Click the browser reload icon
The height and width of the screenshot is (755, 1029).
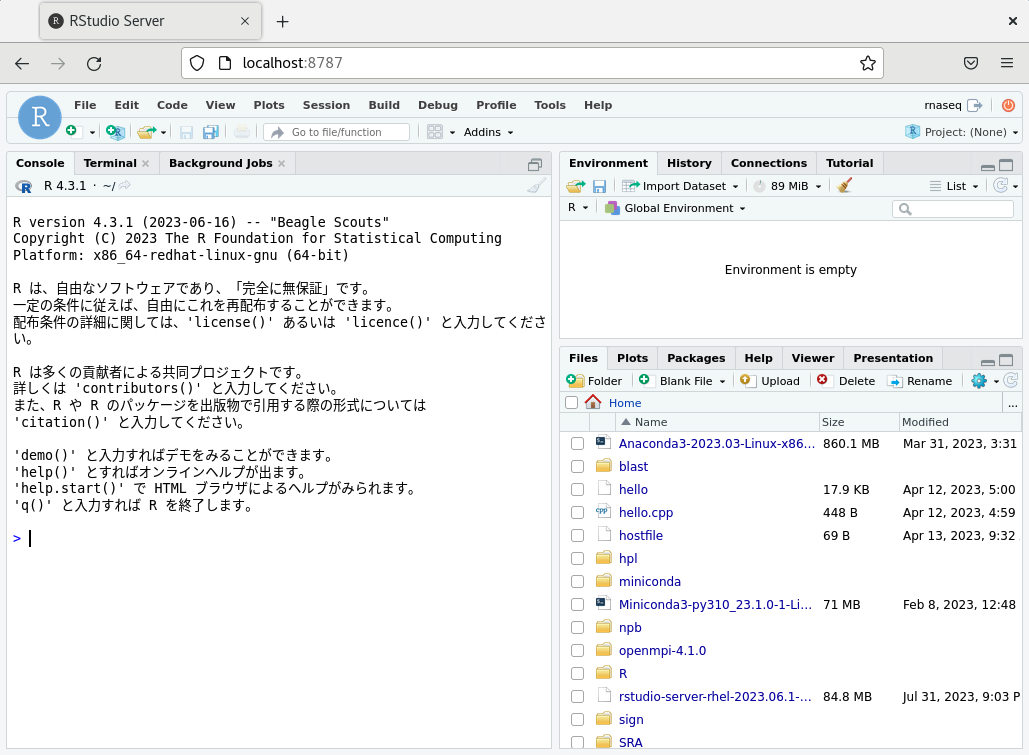coord(94,64)
